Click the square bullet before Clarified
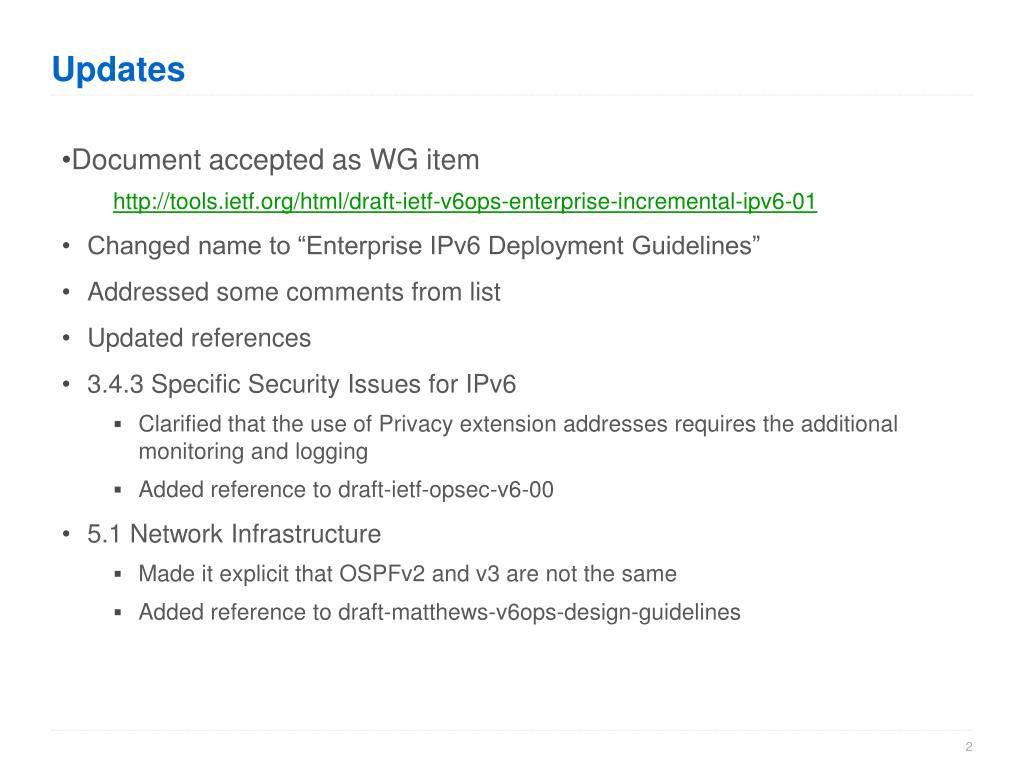Viewport: 1024px width, 768px height. click(x=118, y=425)
